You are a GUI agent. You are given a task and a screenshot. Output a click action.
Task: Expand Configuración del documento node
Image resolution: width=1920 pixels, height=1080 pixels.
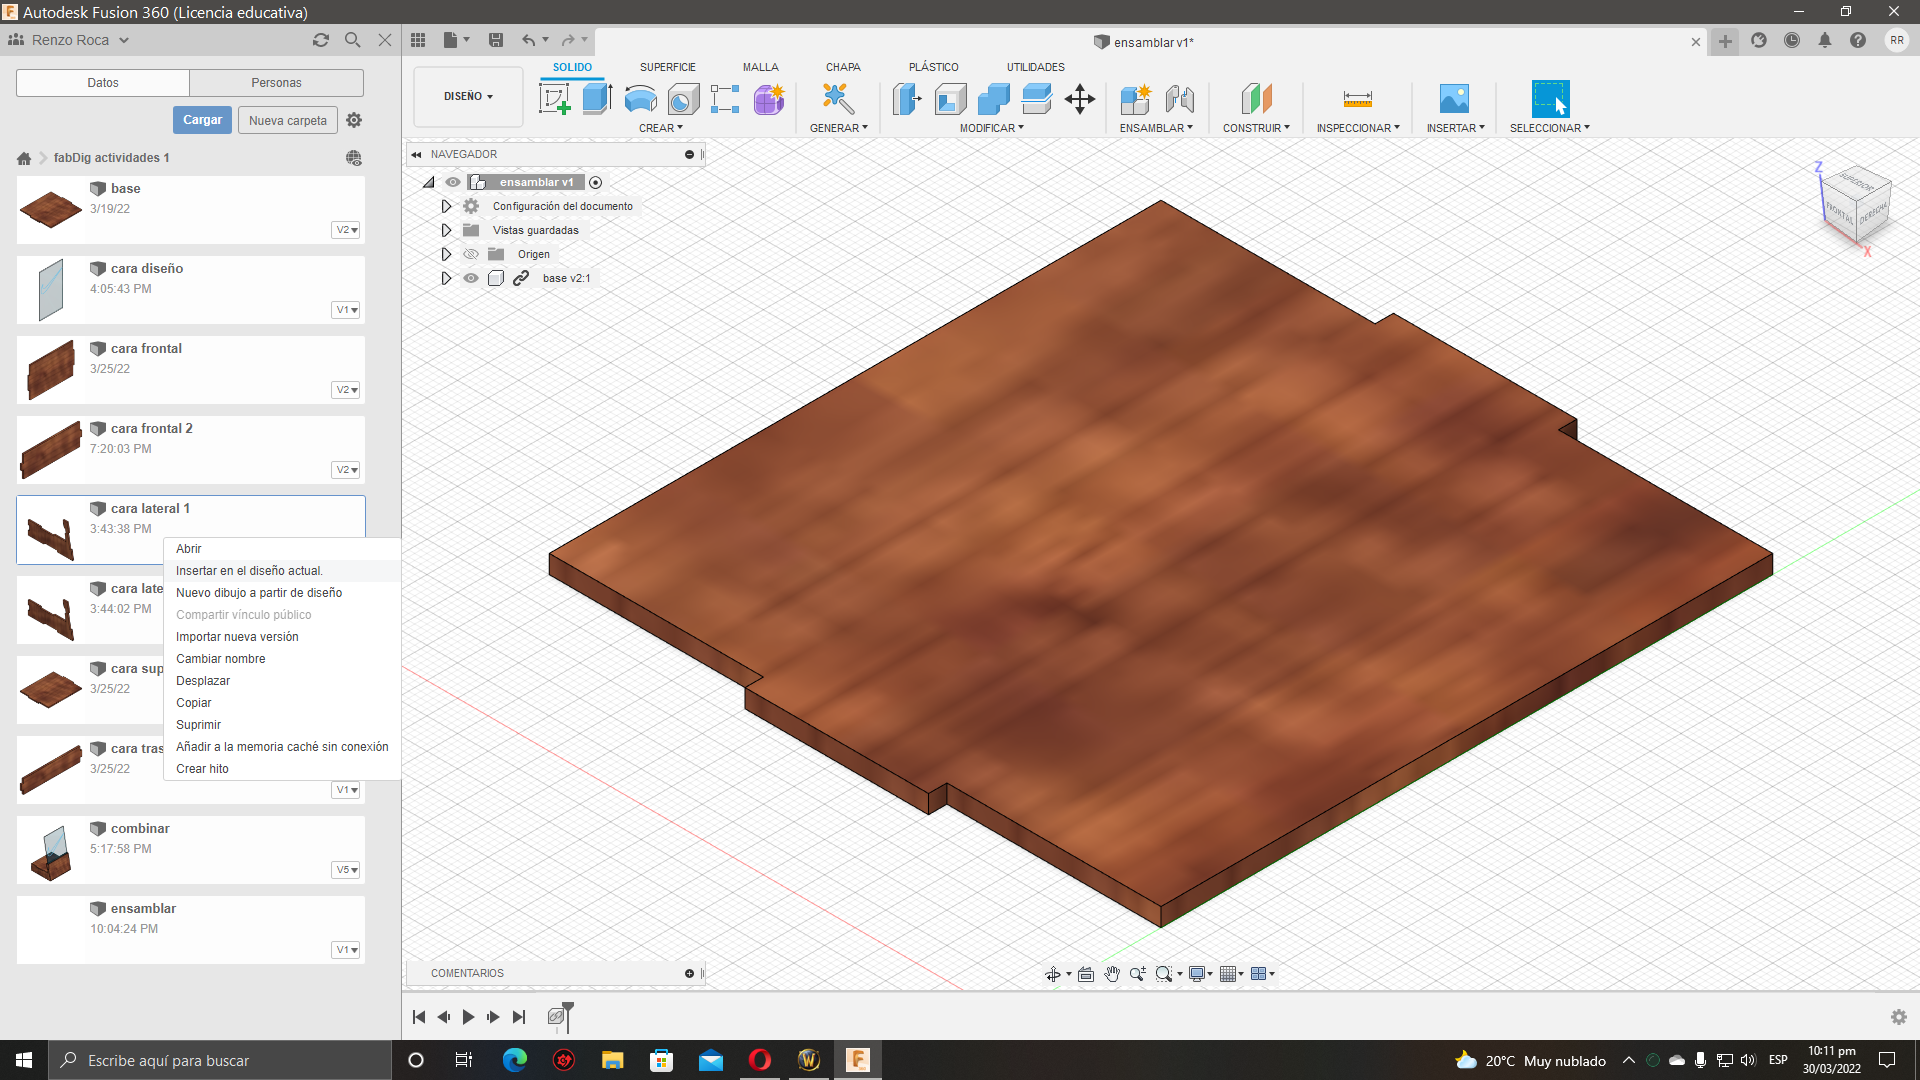(446, 206)
